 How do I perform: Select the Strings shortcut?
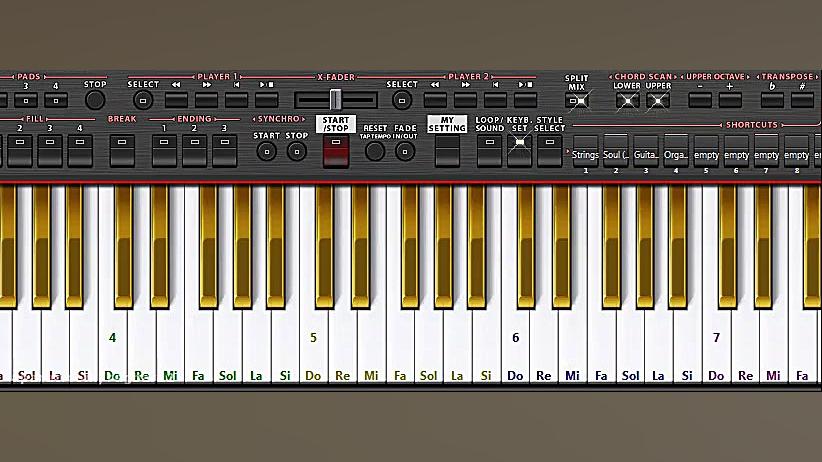point(586,153)
